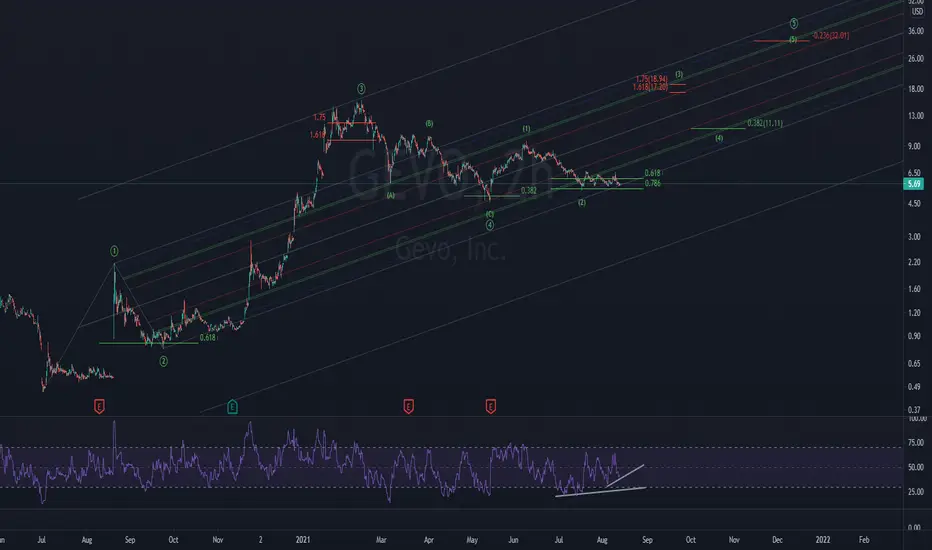Screen dimensions: 932x550
Task: Click the Feb label on time axis
Action: click(x=864, y=540)
